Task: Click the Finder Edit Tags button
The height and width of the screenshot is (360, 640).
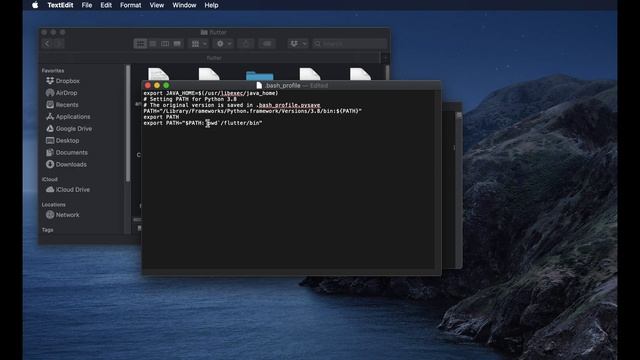Action: (267, 44)
